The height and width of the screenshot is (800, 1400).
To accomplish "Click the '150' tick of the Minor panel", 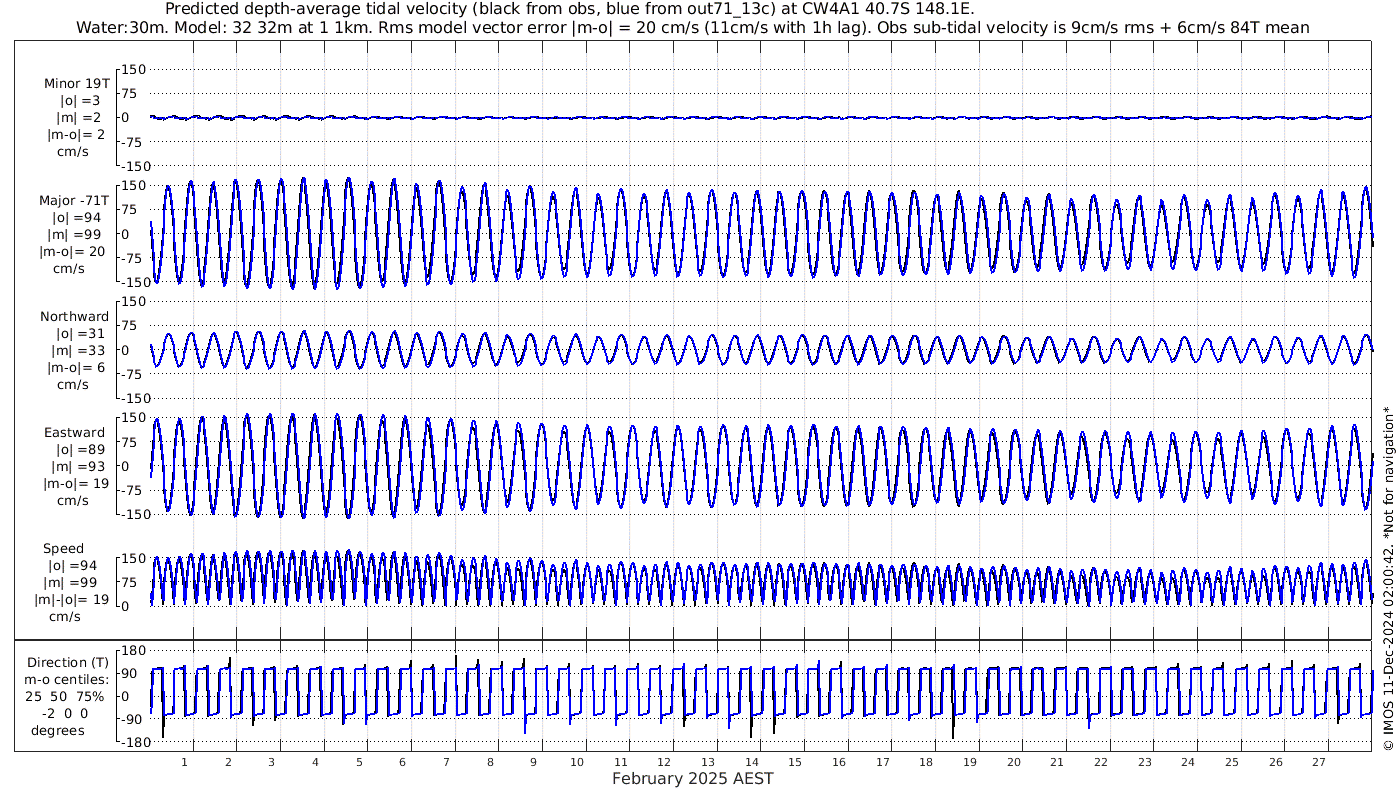I will [x=135, y=69].
